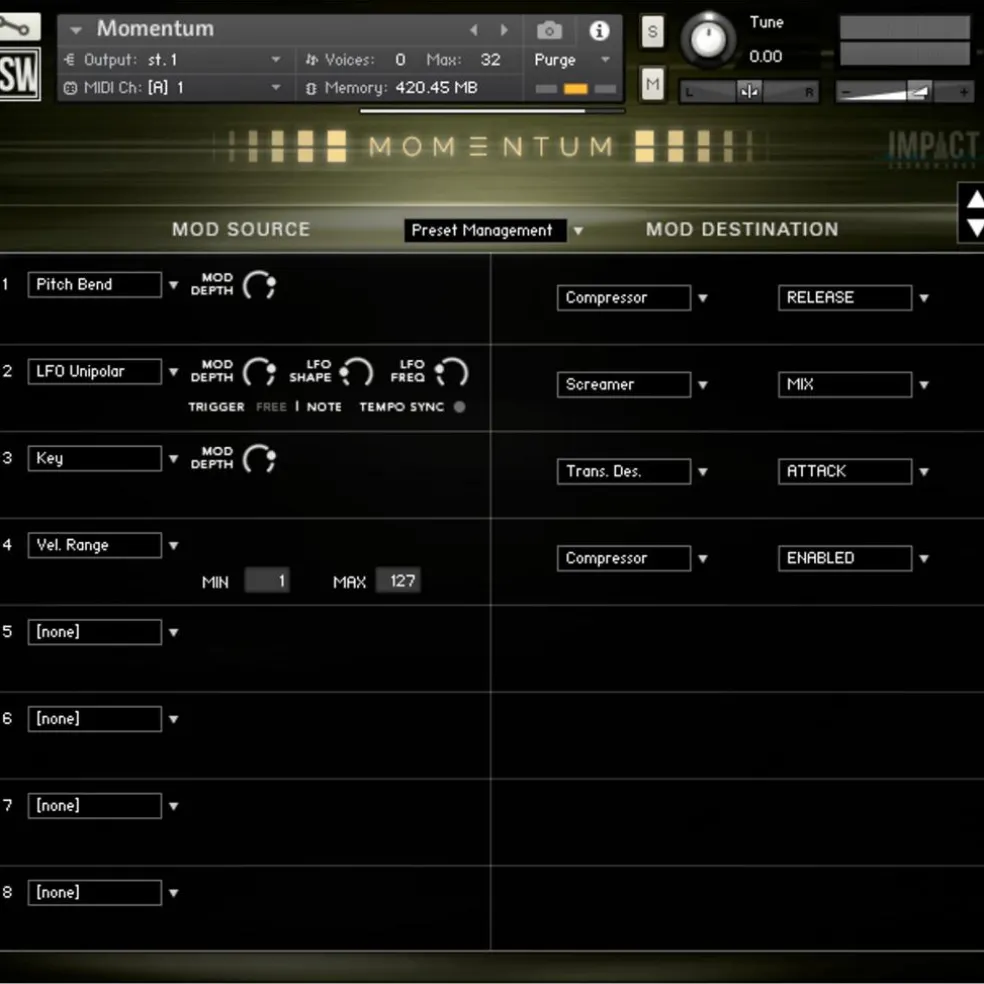Open the Purge dropdown menu
The image size is (984, 984).
[605, 60]
